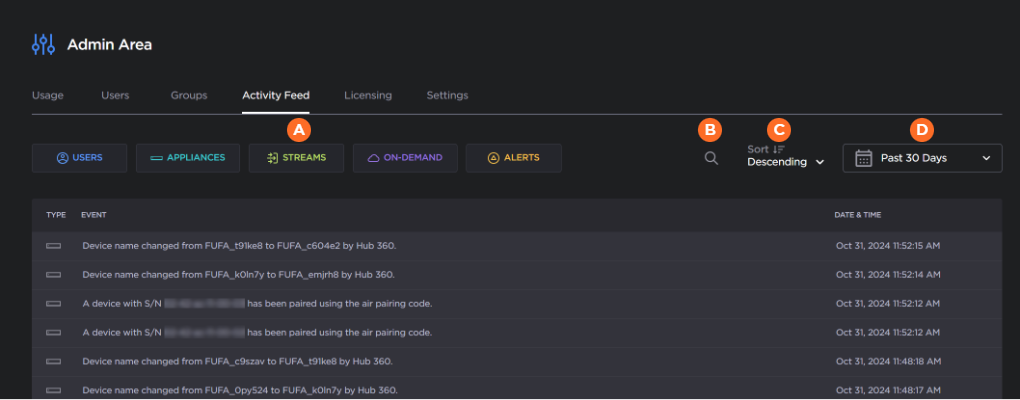This screenshot has height=400, width=1020.
Task: Toggle the On-Demand filter
Action: coord(405,158)
